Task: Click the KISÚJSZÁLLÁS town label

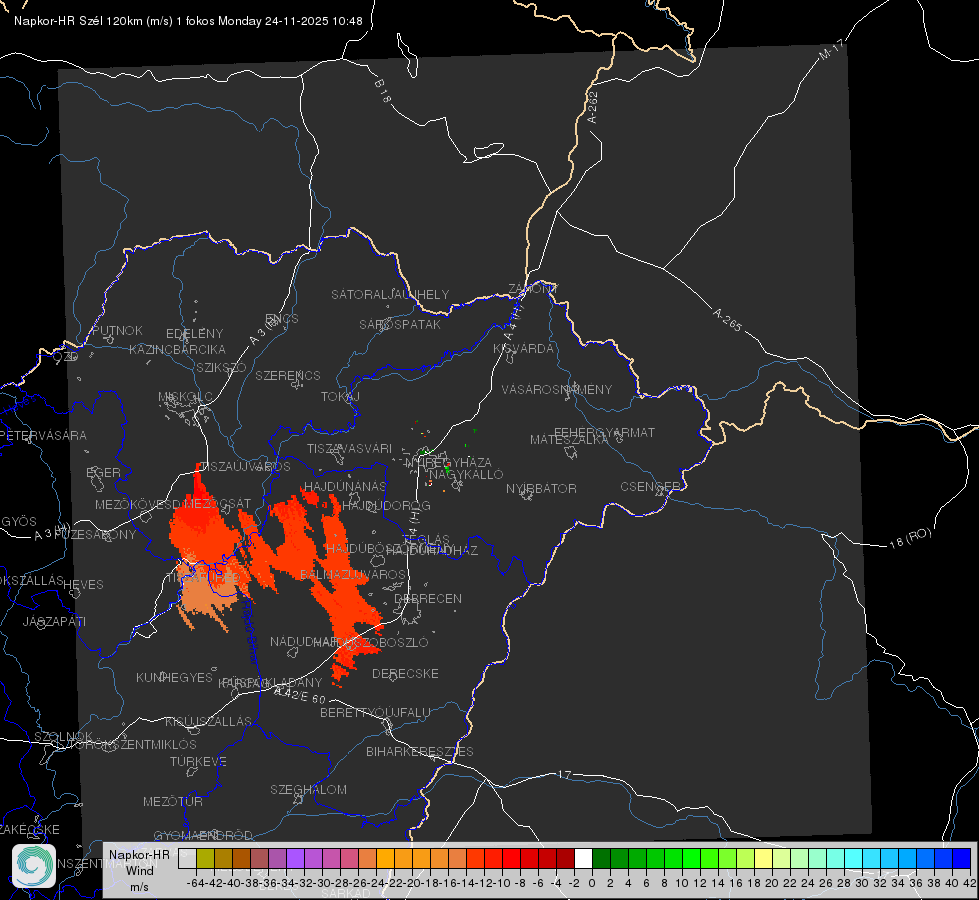Action: click(209, 721)
